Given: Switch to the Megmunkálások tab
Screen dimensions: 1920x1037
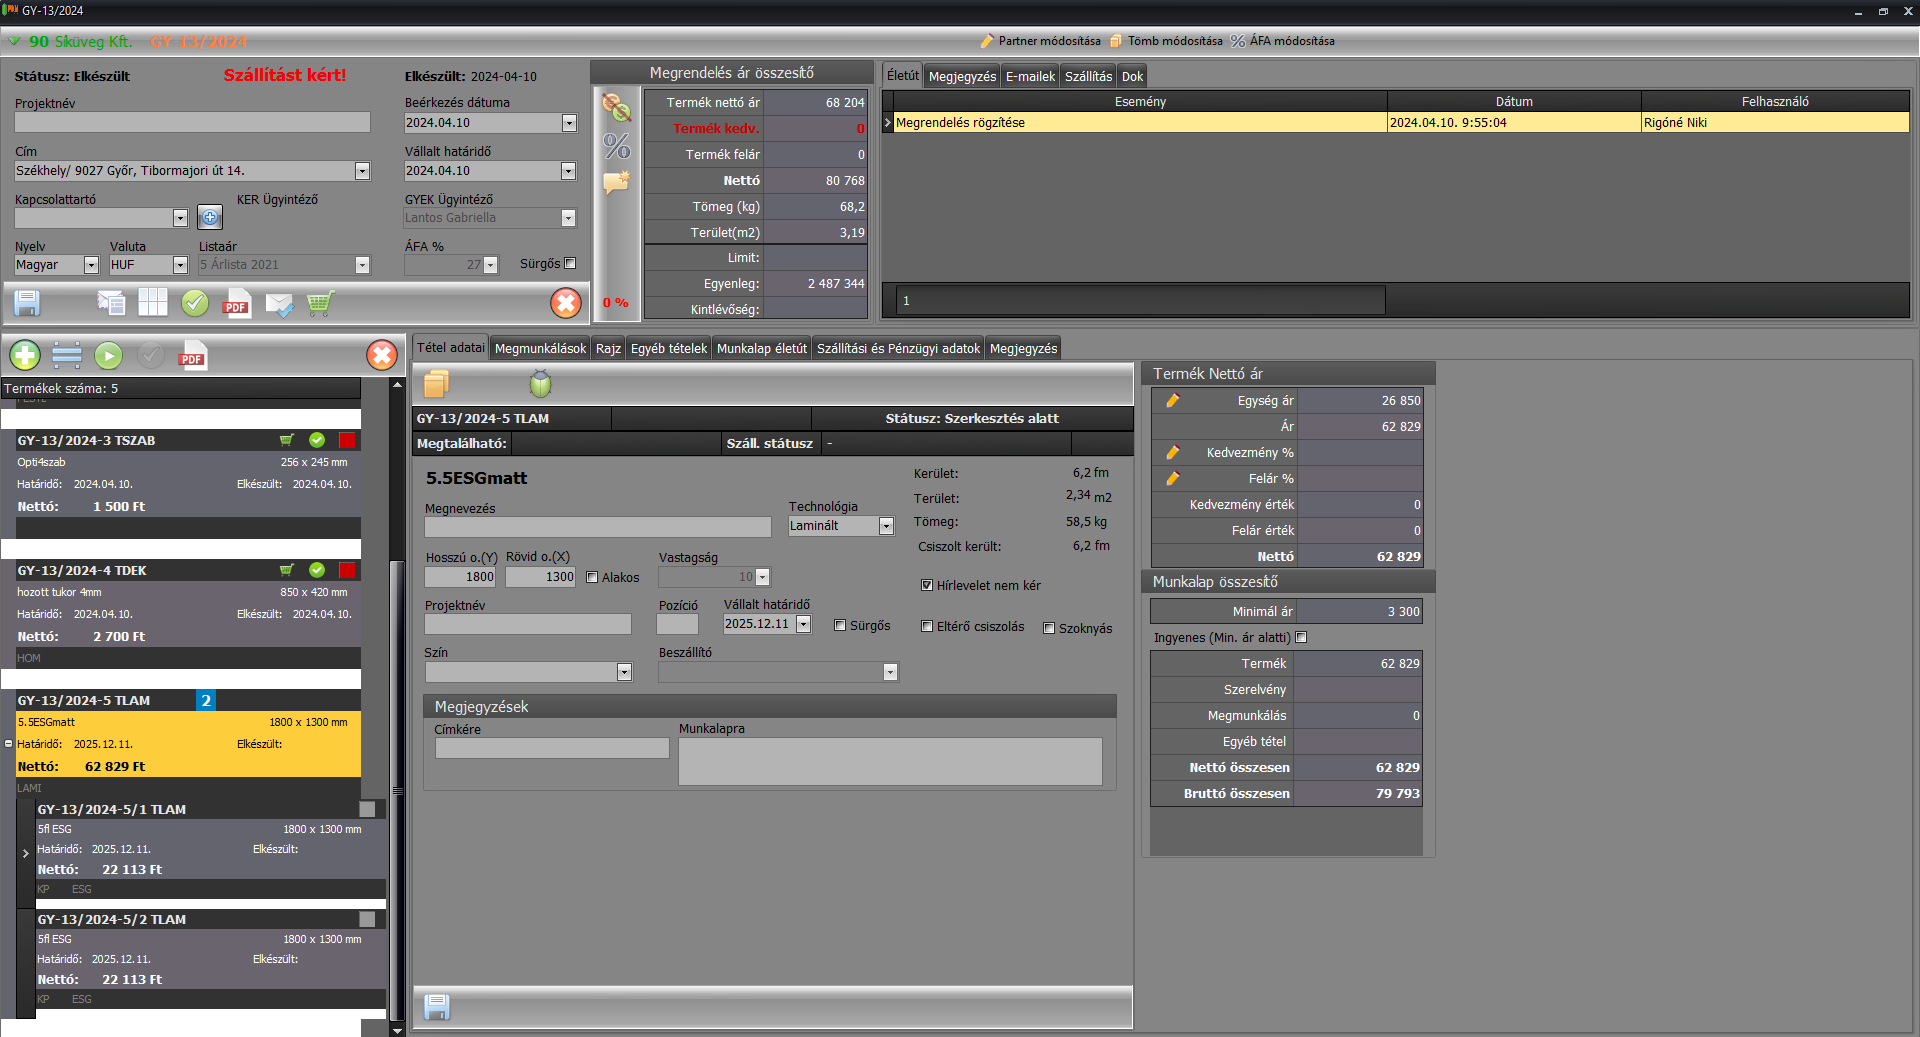Looking at the screenshot, I should (x=540, y=348).
